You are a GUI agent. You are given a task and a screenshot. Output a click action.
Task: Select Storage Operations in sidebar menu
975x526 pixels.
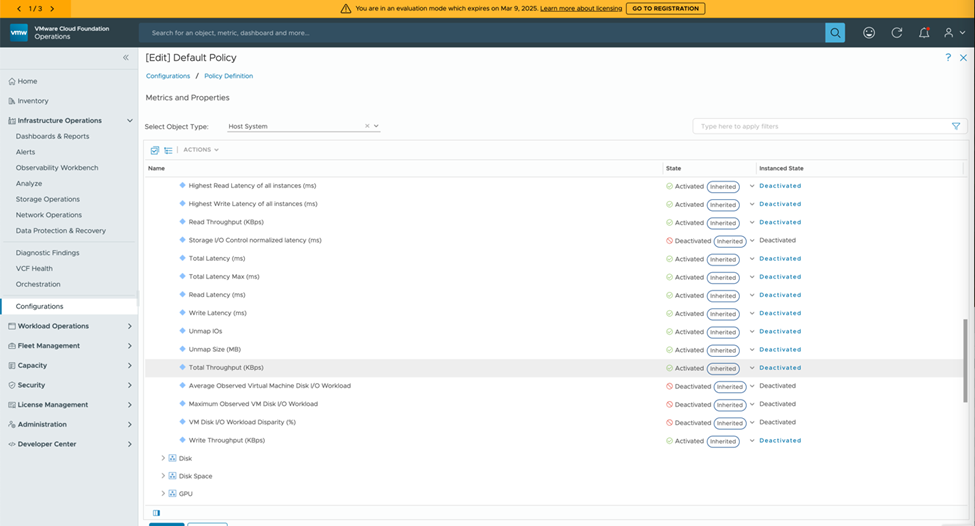coord(48,199)
